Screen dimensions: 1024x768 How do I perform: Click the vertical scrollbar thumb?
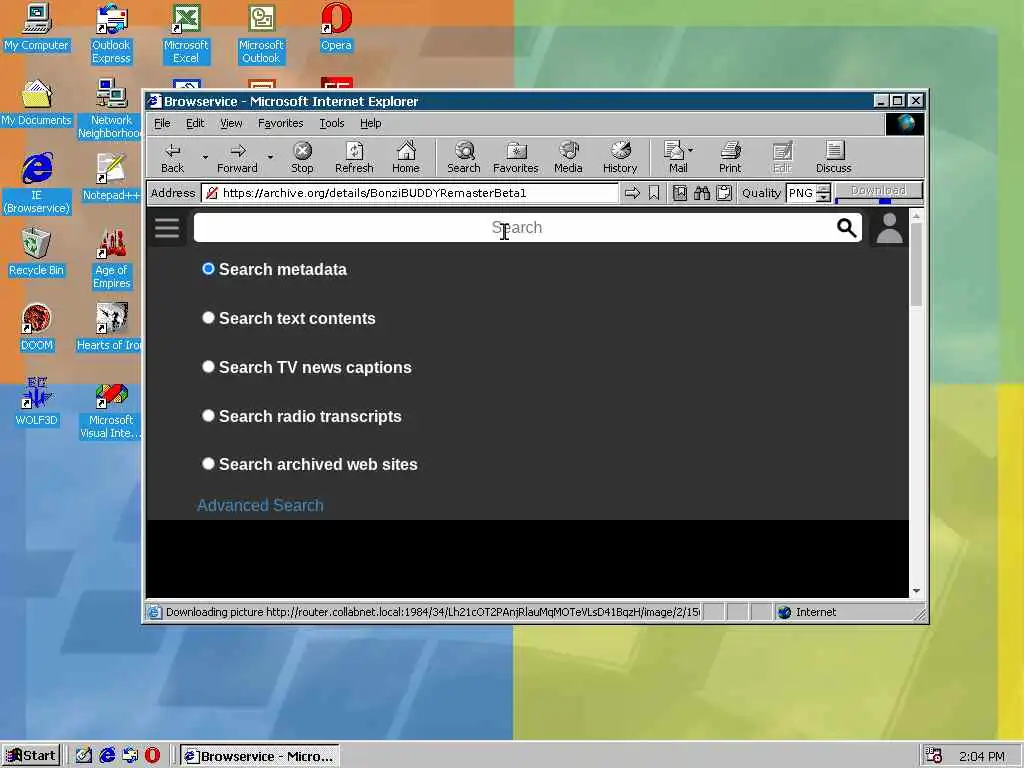click(x=916, y=264)
